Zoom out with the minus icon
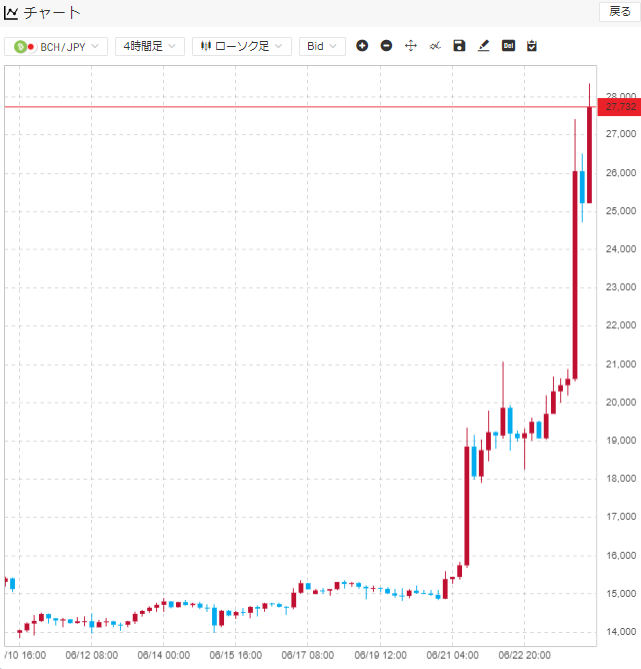The height and width of the screenshot is (669, 641). [x=386, y=46]
